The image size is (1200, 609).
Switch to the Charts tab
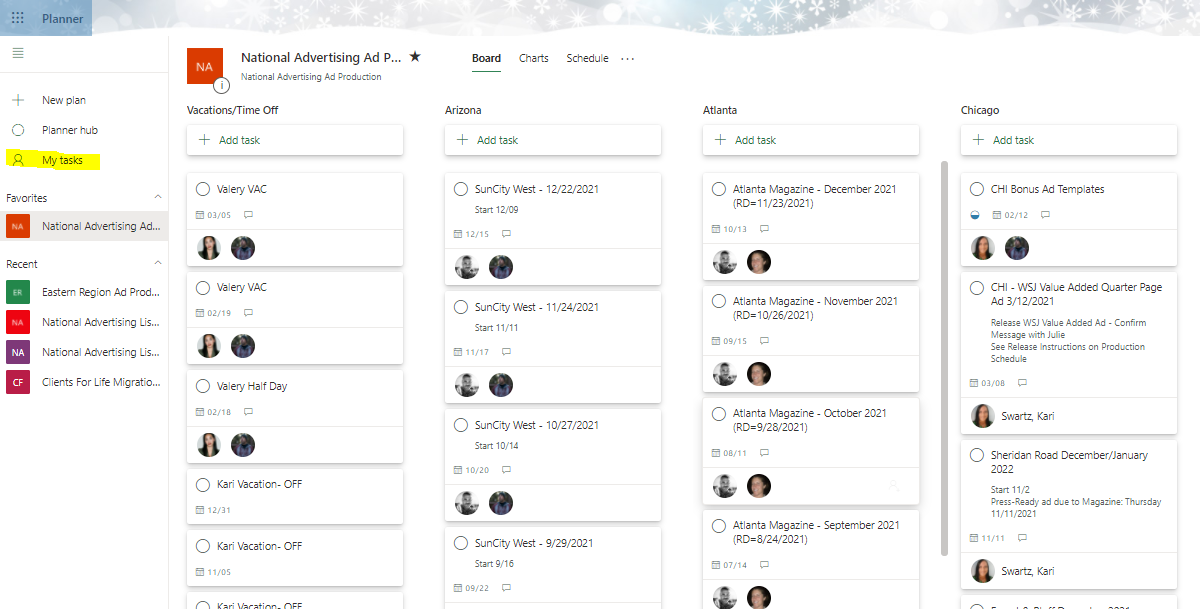click(534, 58)
